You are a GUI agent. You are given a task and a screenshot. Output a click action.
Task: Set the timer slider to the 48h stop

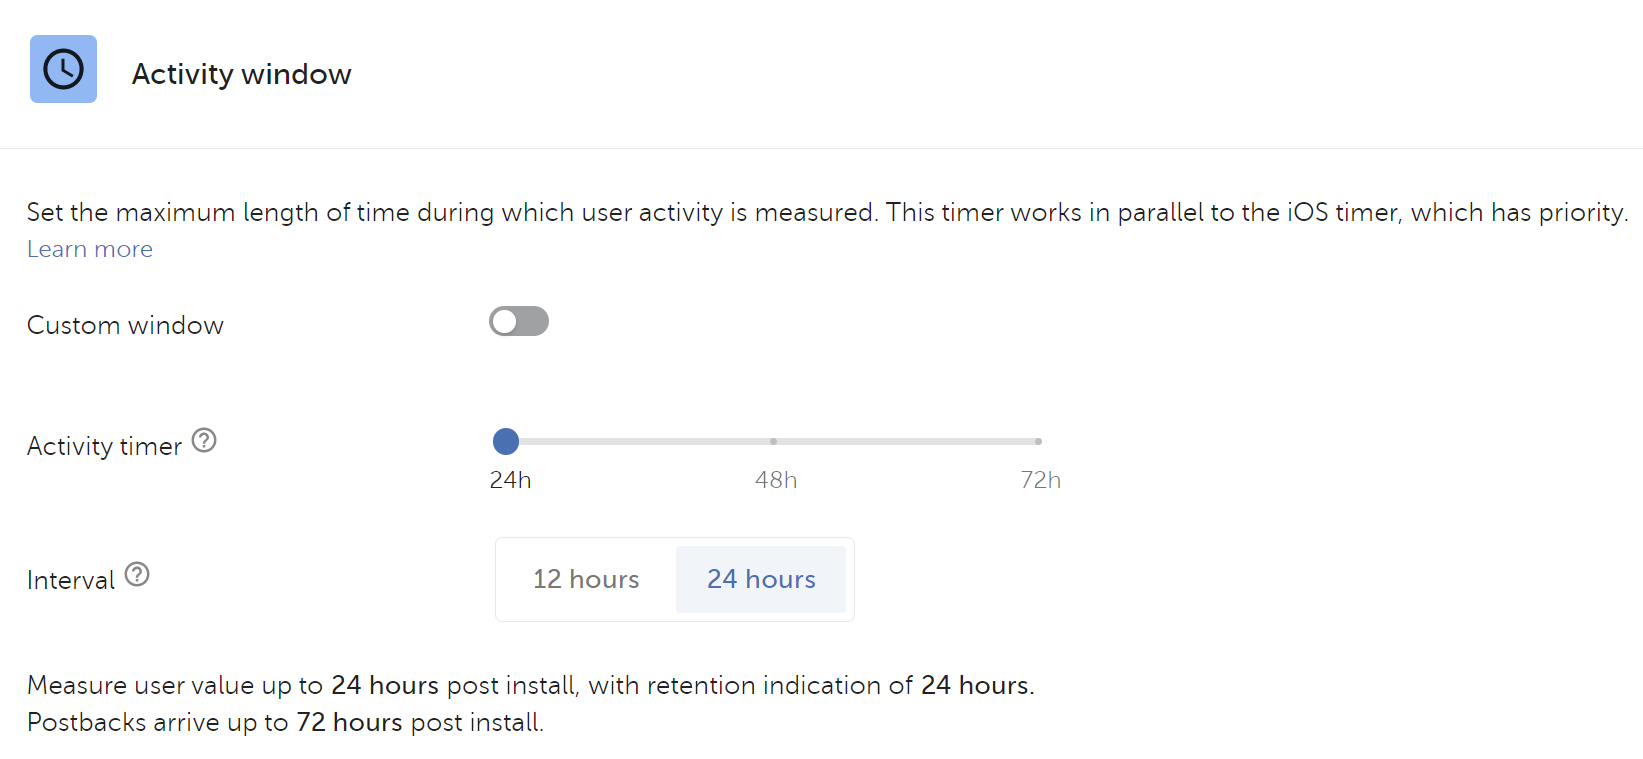click(x=773, y=441)
